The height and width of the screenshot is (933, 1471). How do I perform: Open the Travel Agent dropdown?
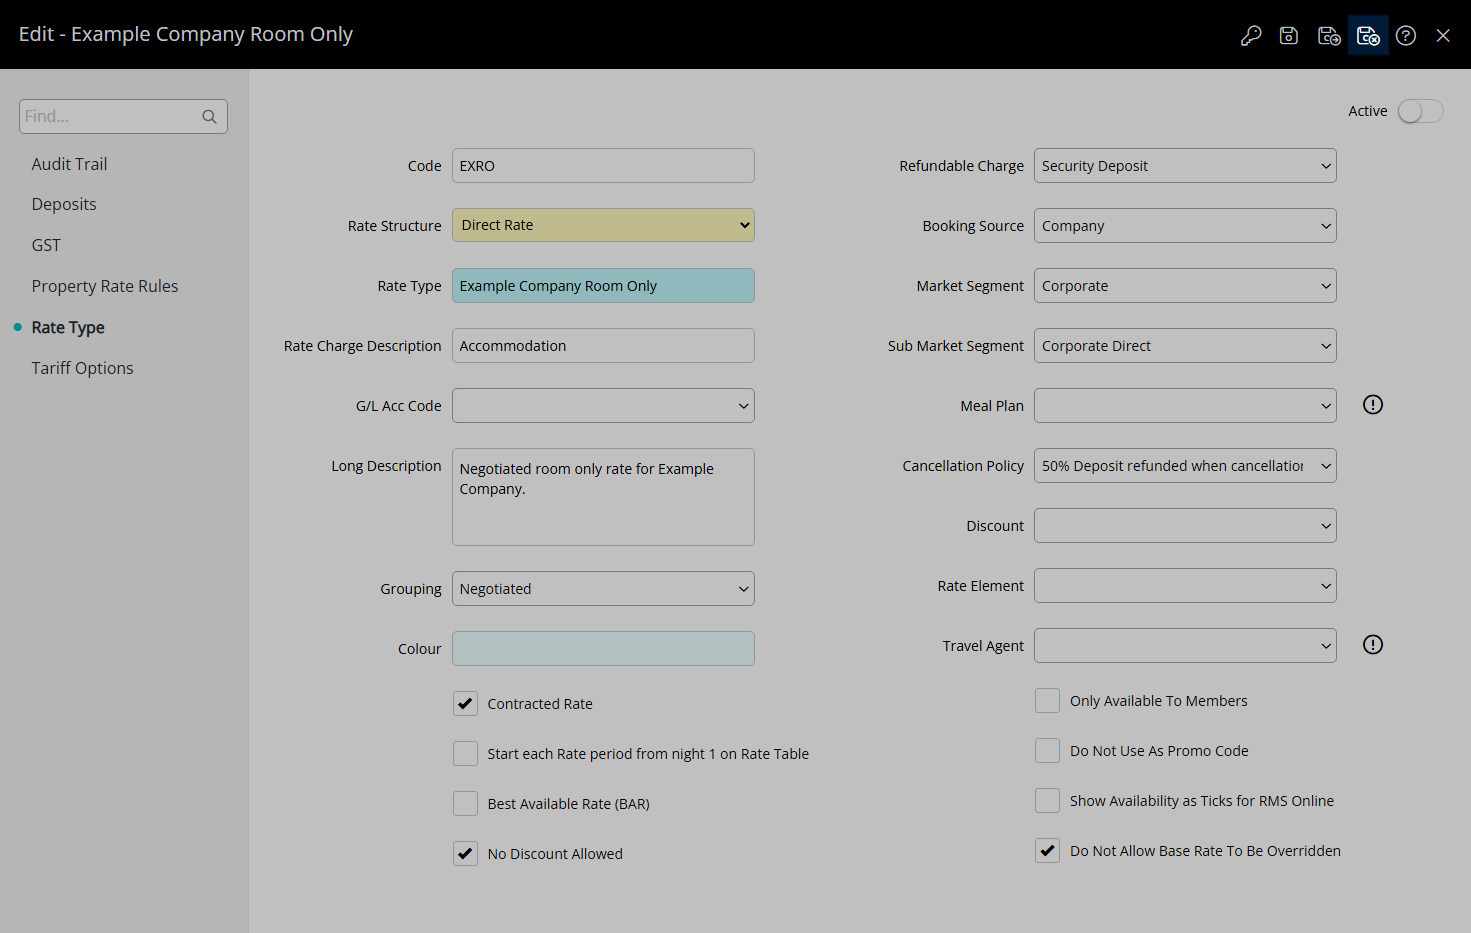click(x=1185, y=646)
